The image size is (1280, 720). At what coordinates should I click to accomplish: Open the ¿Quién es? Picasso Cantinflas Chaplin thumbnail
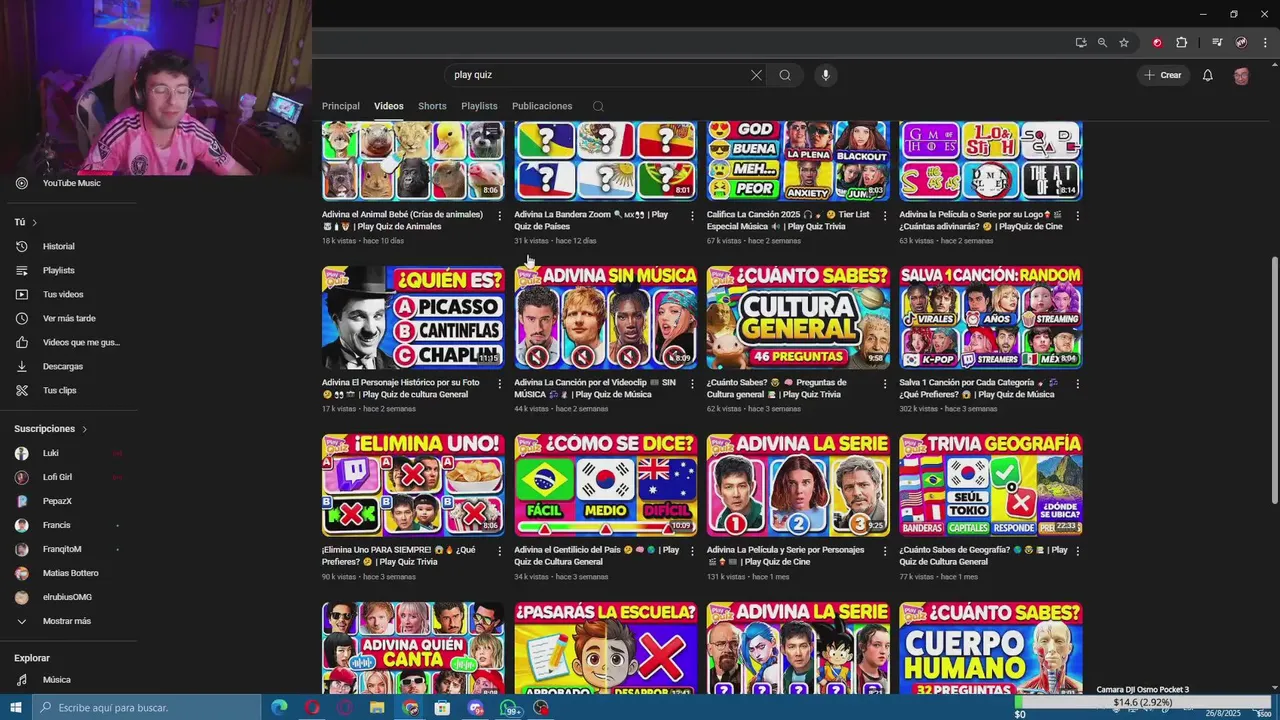click(413, 317)
